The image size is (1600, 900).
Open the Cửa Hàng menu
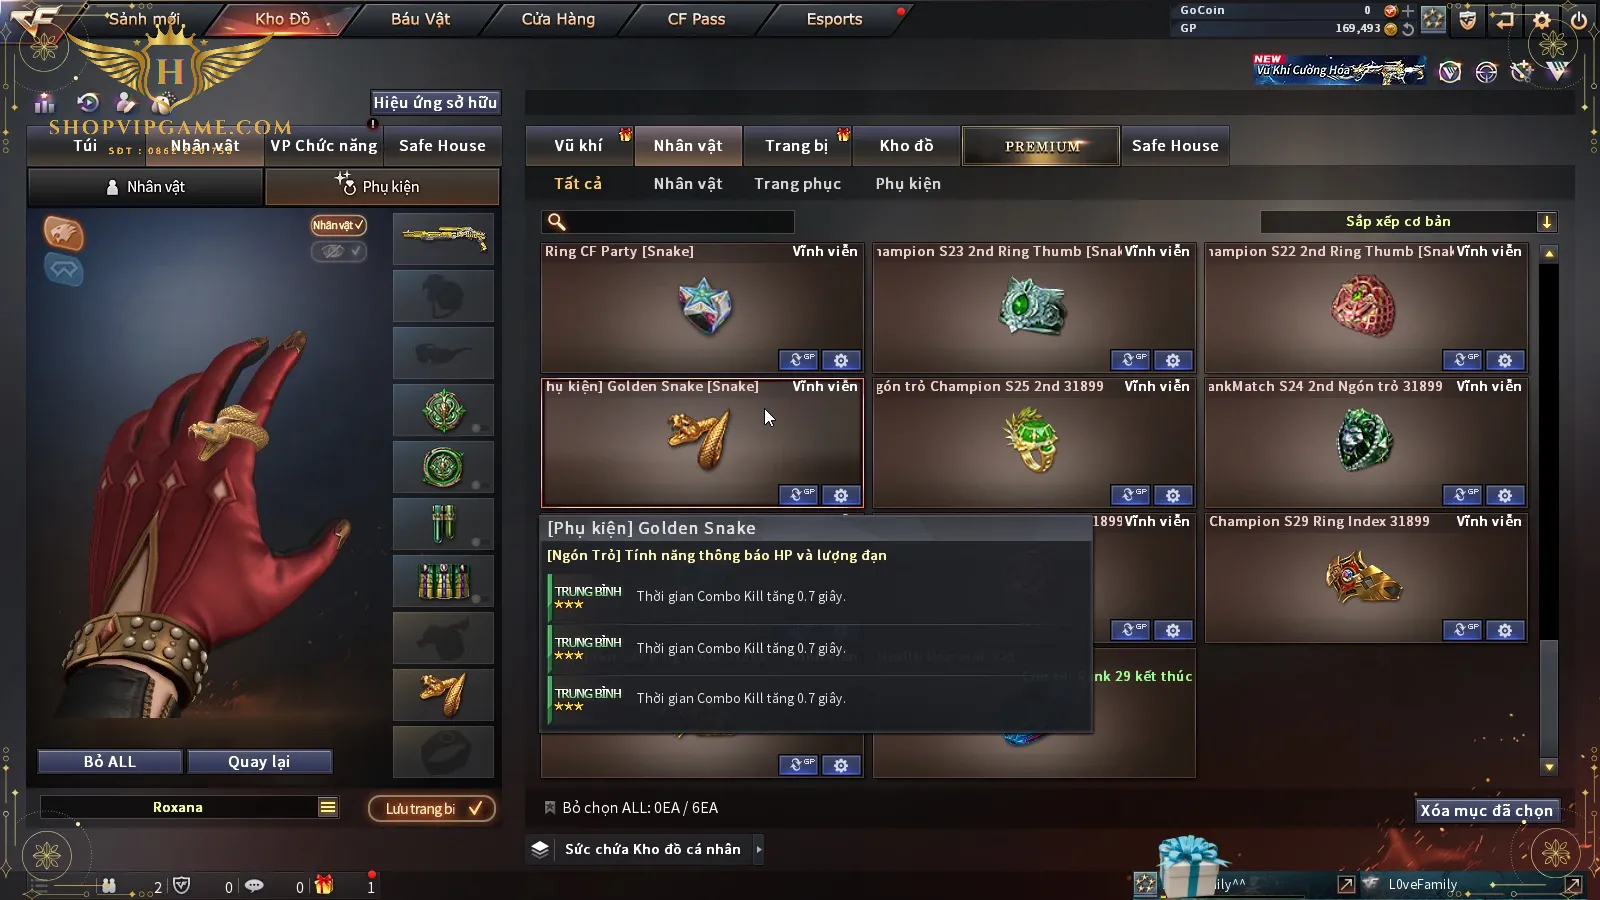(x=558, y=19)
